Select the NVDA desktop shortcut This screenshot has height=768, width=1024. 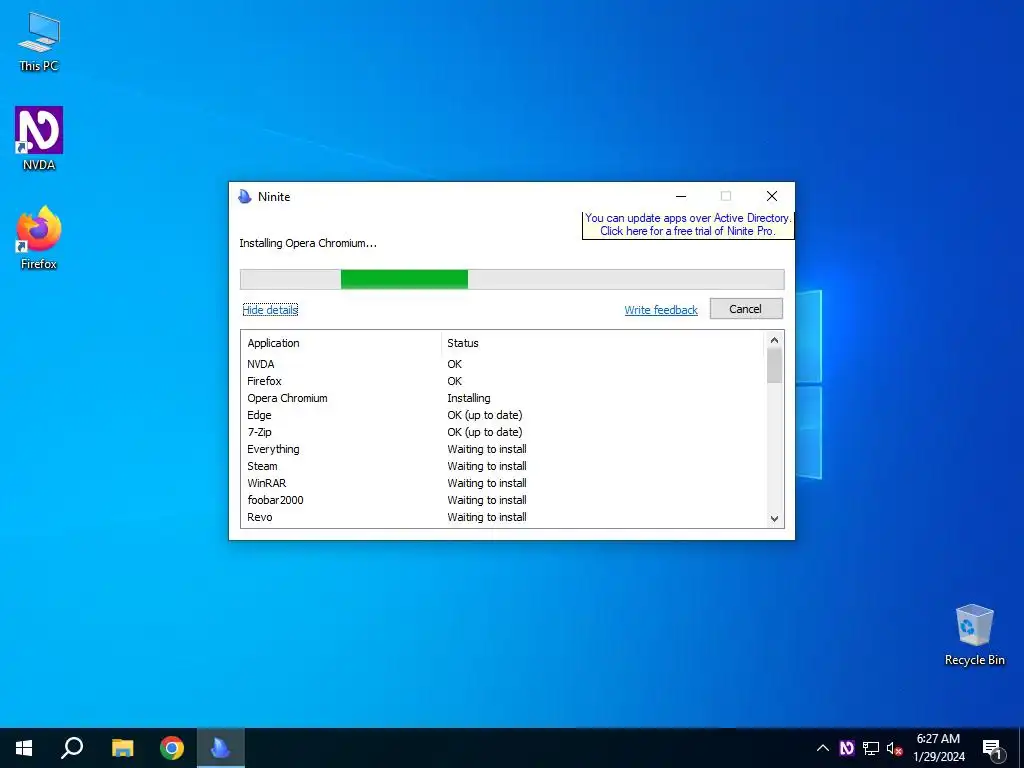click(39, 138)
